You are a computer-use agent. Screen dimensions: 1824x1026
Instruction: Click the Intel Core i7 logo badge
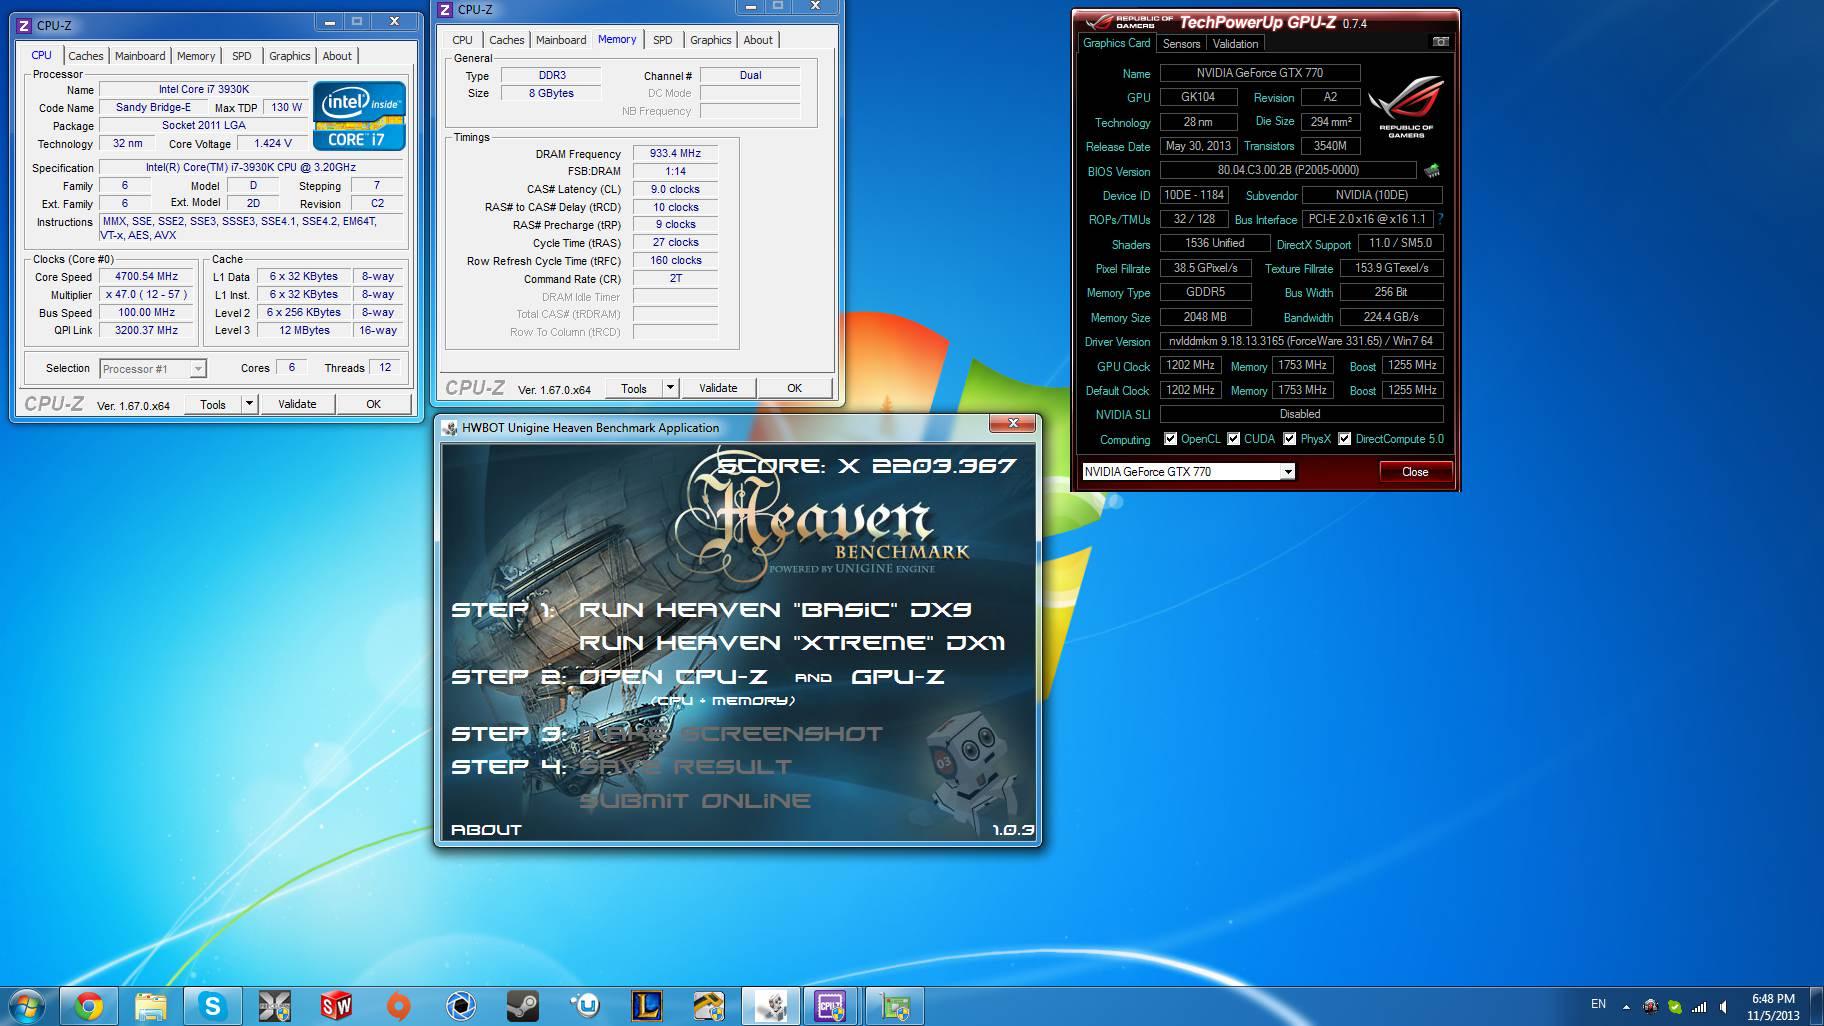[x=359, y=116]
